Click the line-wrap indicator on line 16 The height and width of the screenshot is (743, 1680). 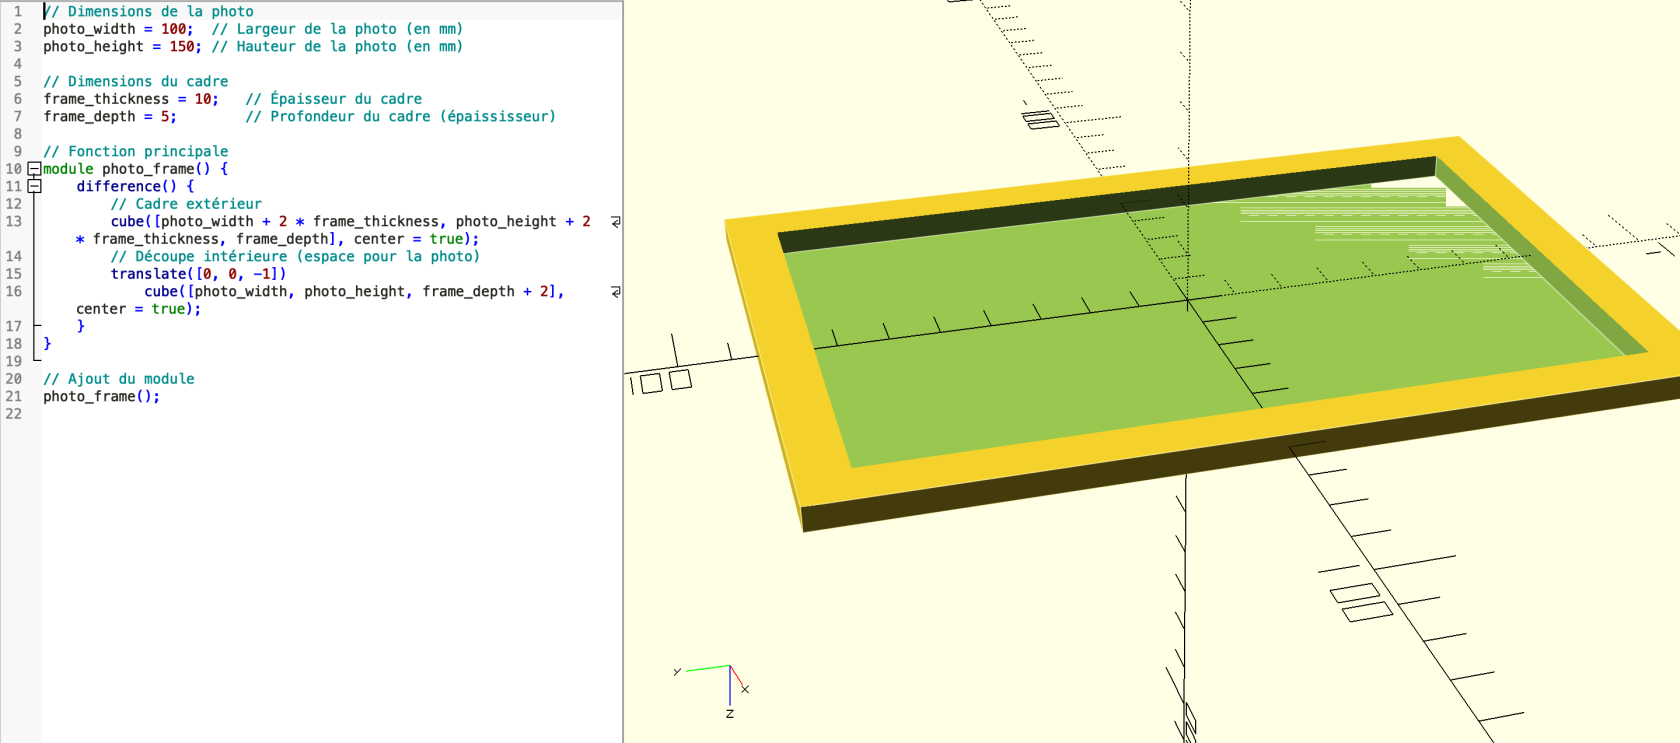[615, 291]
